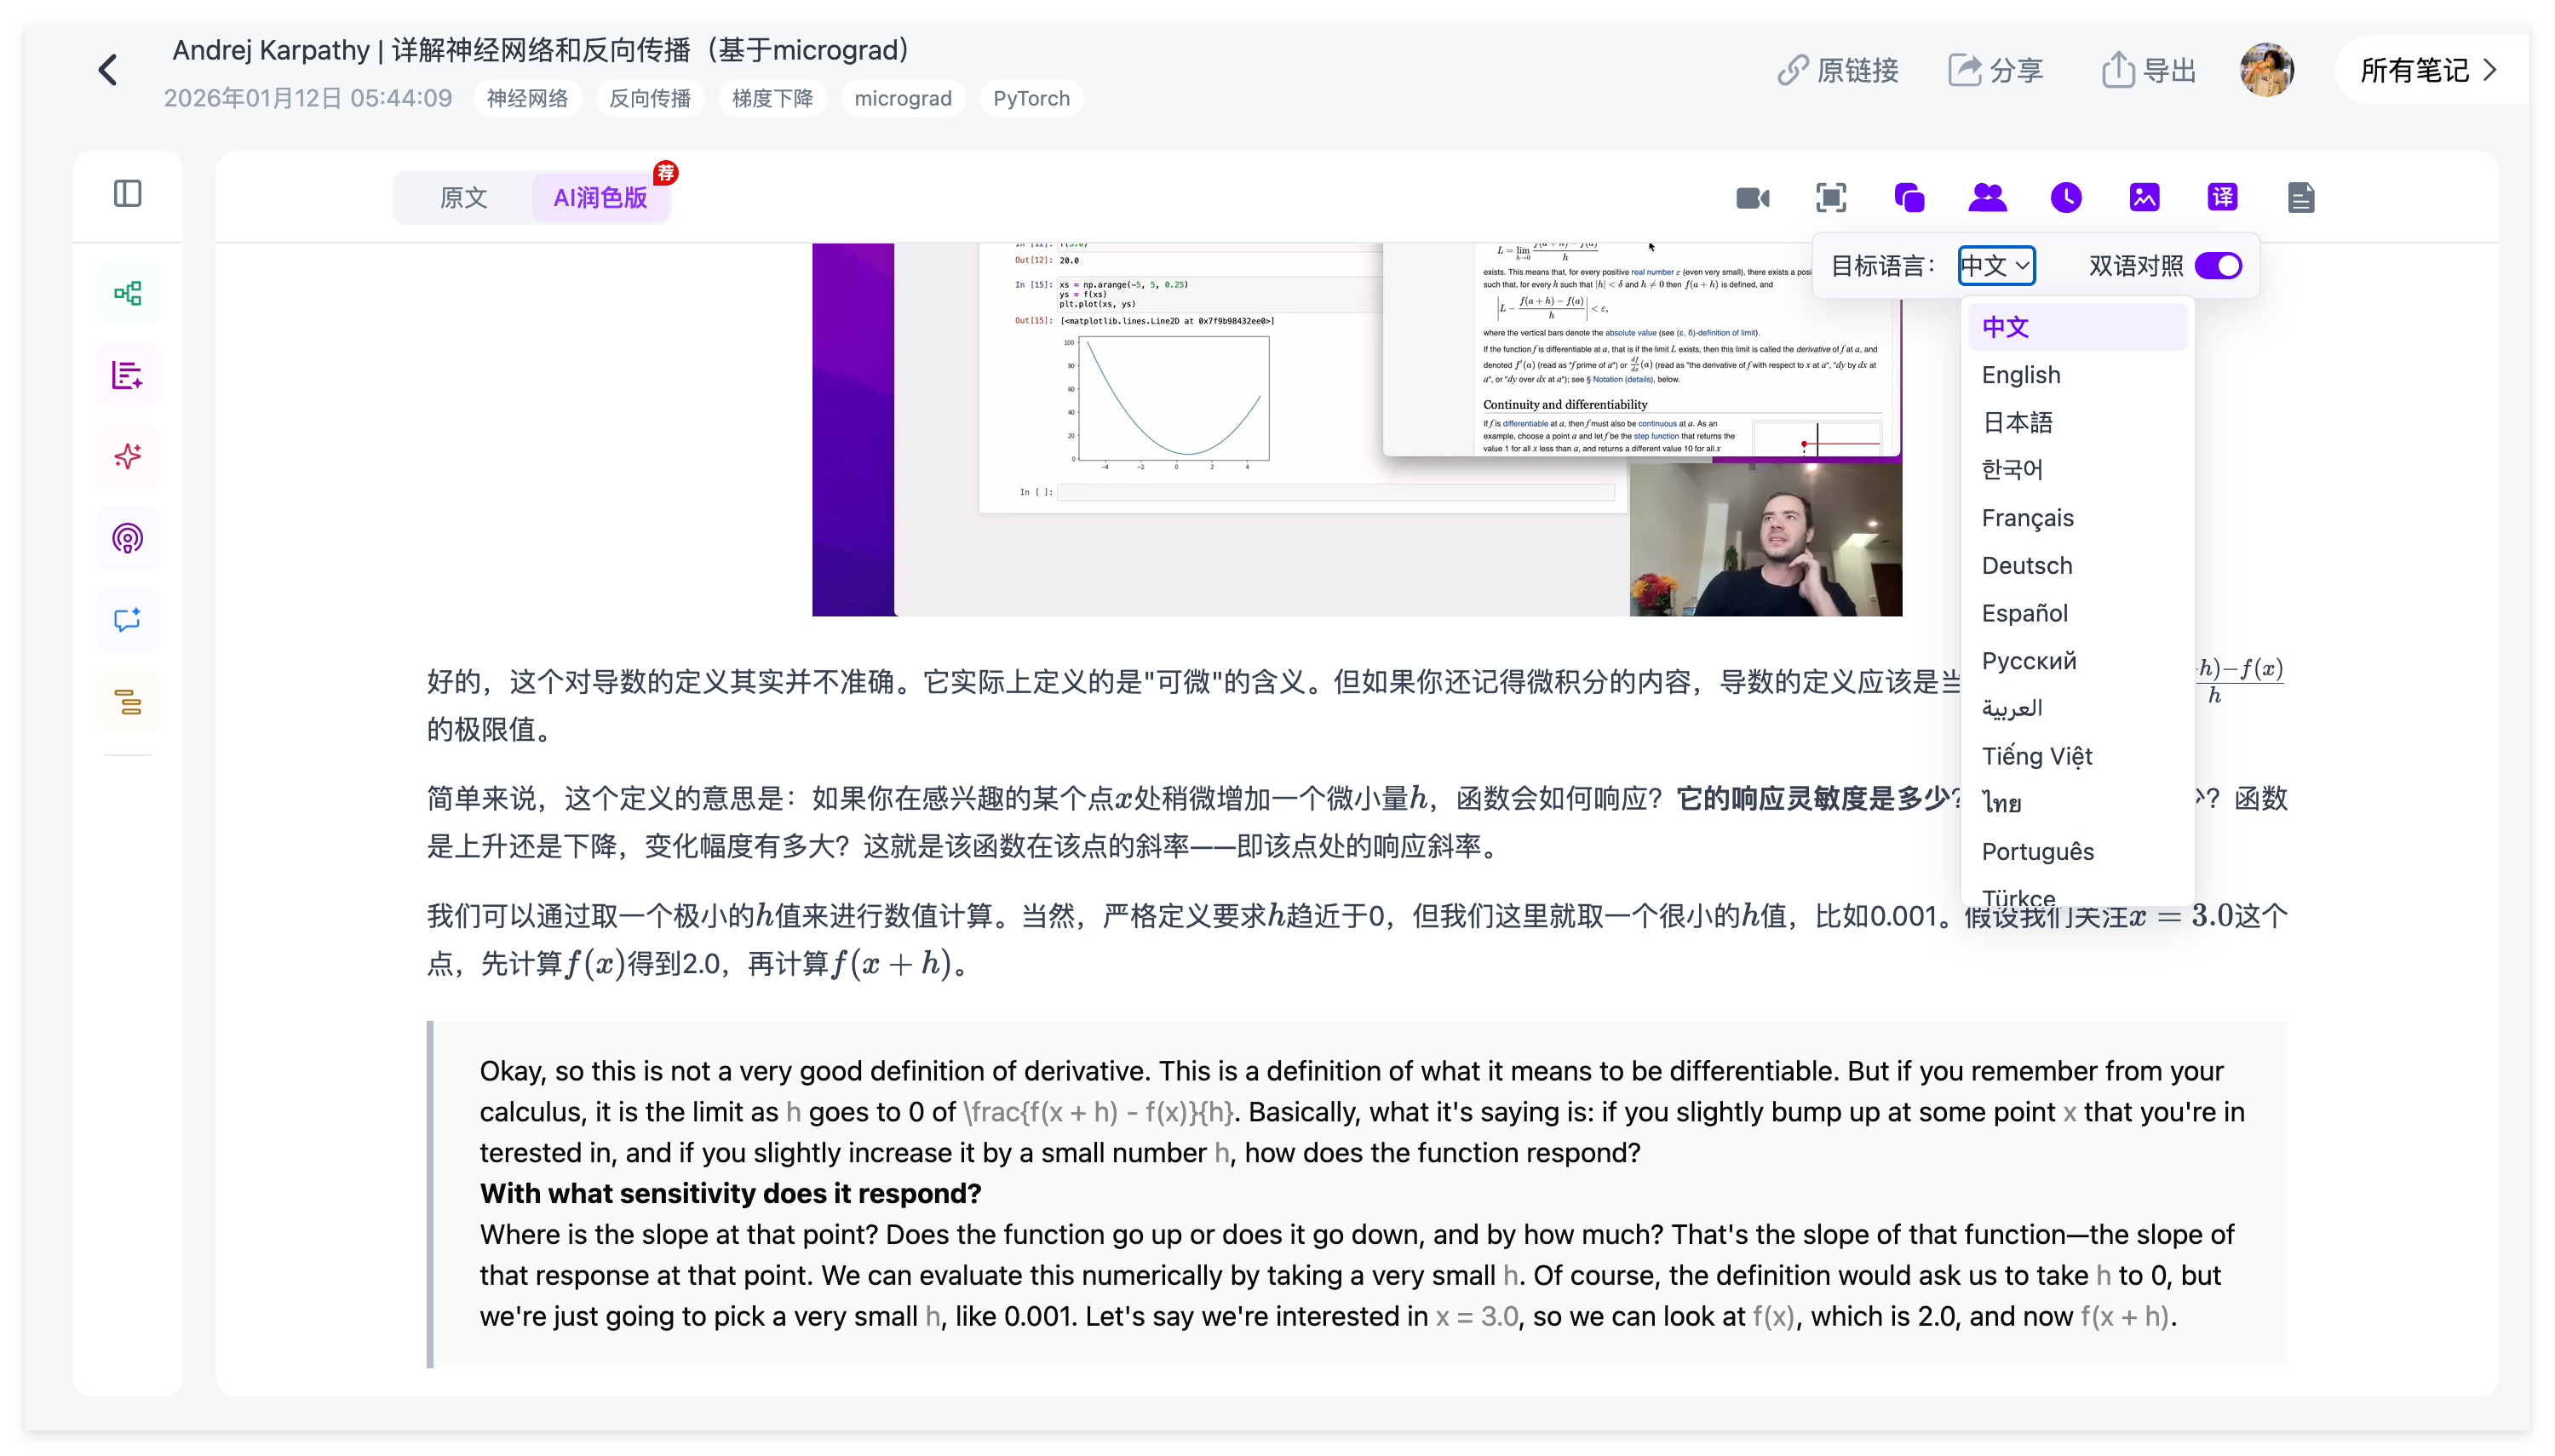This screenshot has width=2555, height=1456.
Task: Click the video camera toolbar icon
Action: [x=1752, y=198]
